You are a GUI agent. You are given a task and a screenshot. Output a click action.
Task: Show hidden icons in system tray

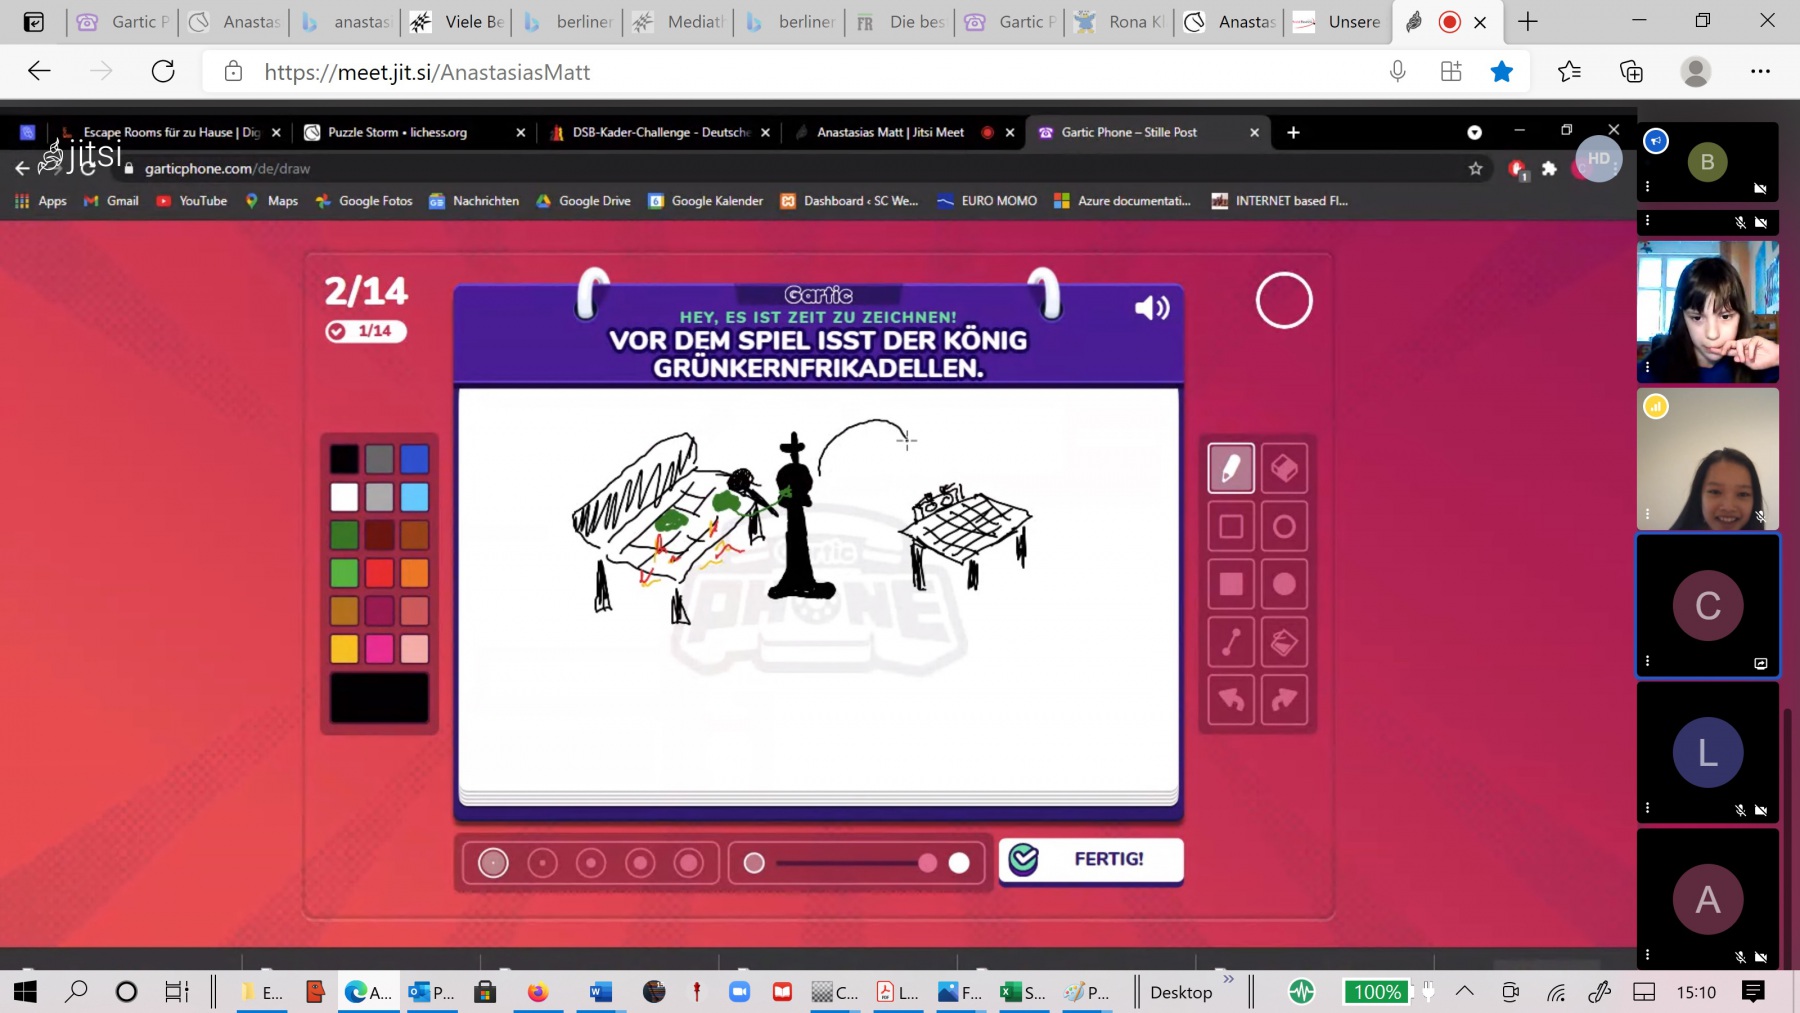coord(1464,992)
